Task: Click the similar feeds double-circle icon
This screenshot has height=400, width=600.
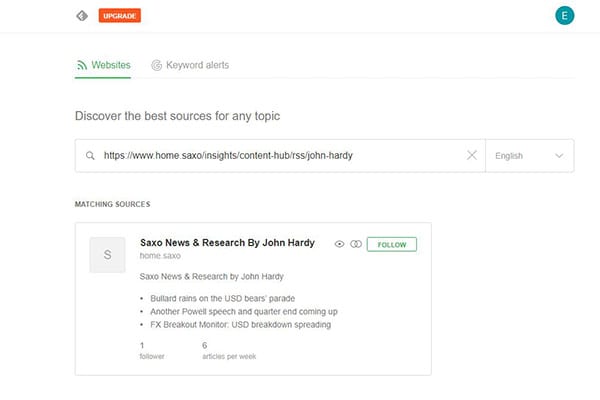Action: click(356, 244)
